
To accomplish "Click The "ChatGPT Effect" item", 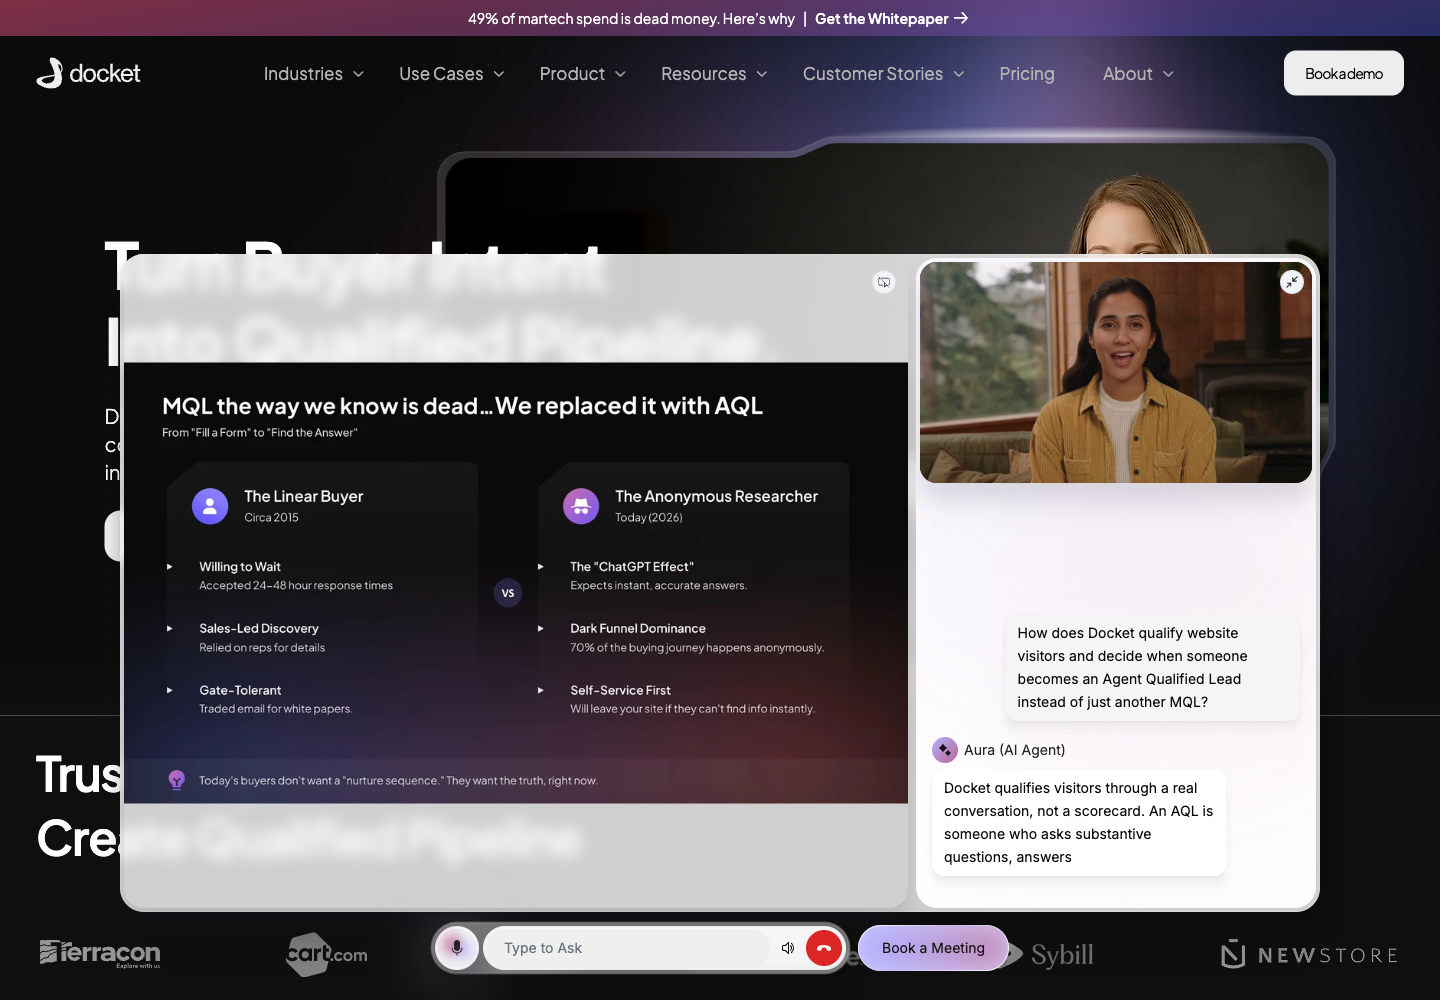I will tap(632, 567).
